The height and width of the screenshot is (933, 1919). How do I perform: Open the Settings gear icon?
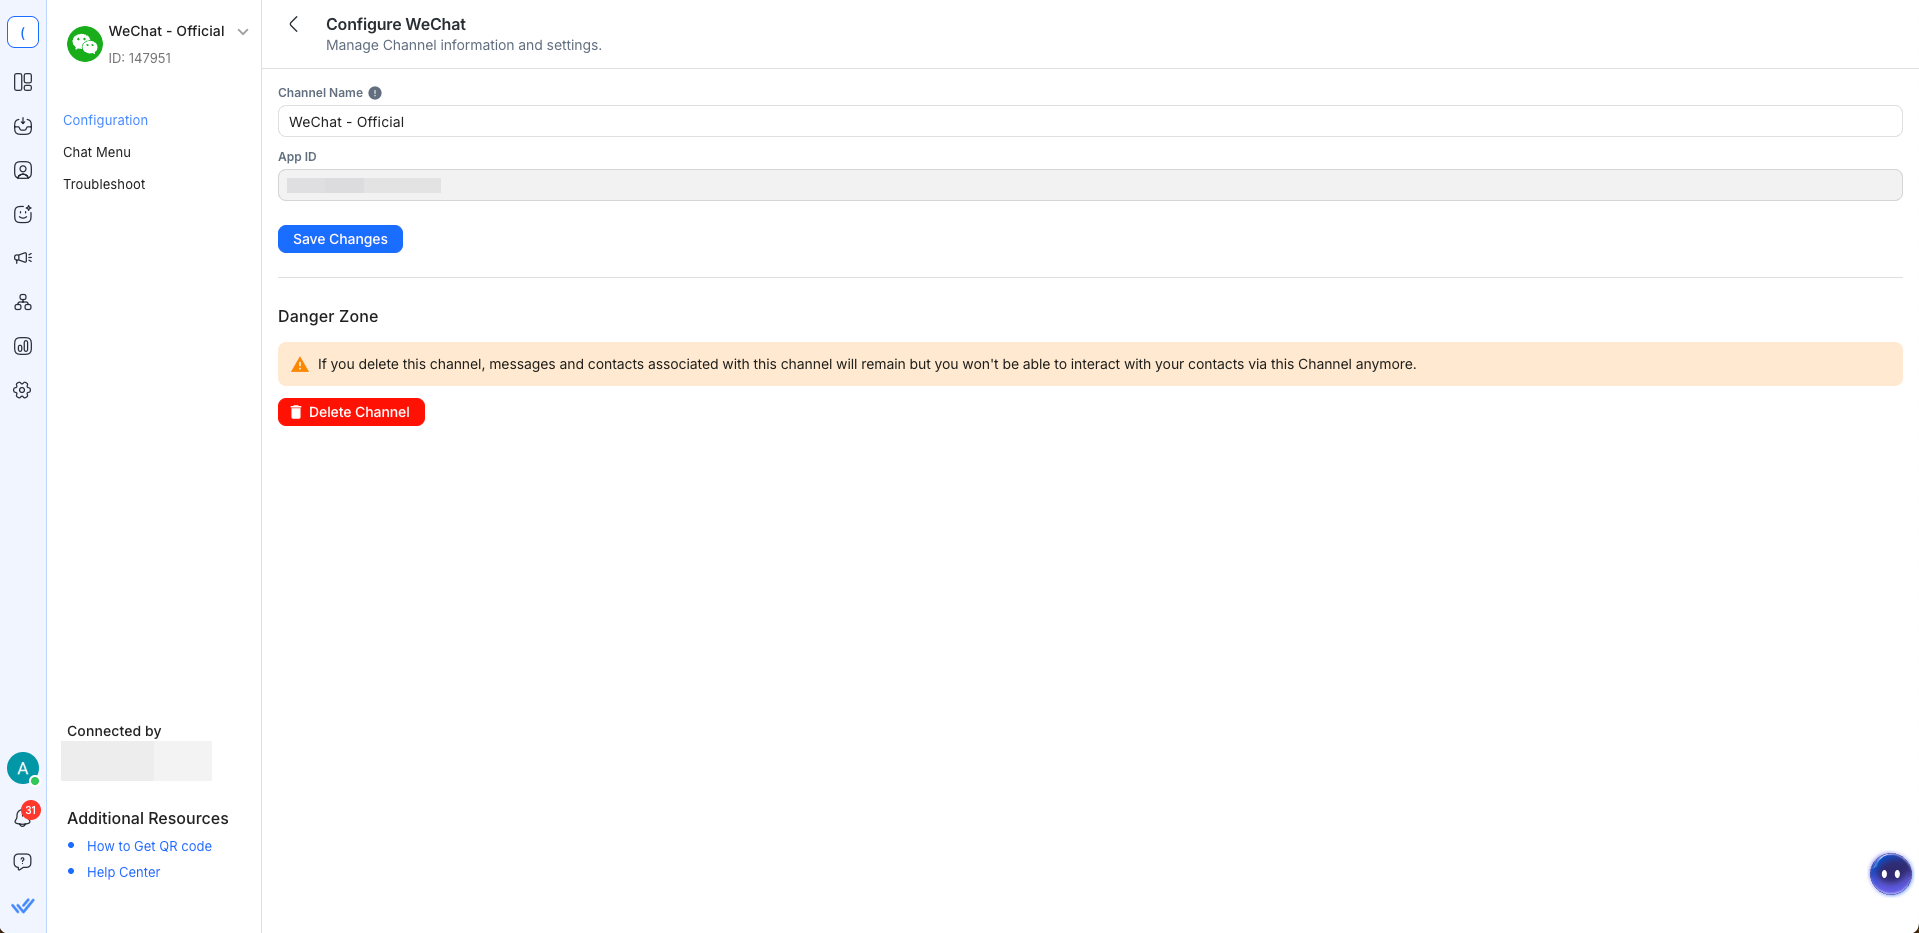23,390
